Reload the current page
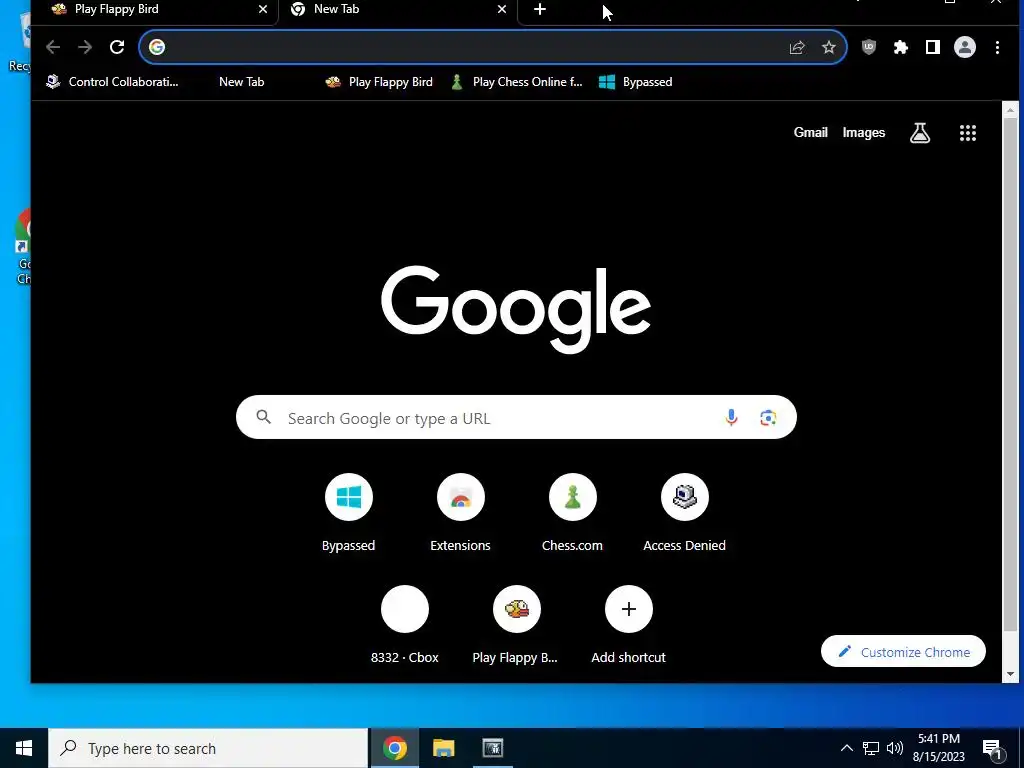Screen dimensions: 1024x768 tap(117, 47)
